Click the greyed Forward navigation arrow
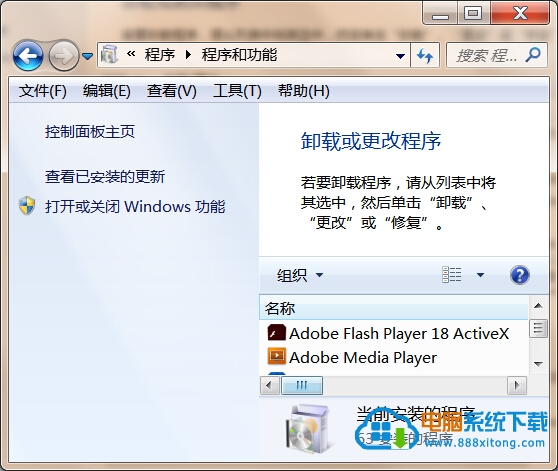 click(x=64, y=55)
